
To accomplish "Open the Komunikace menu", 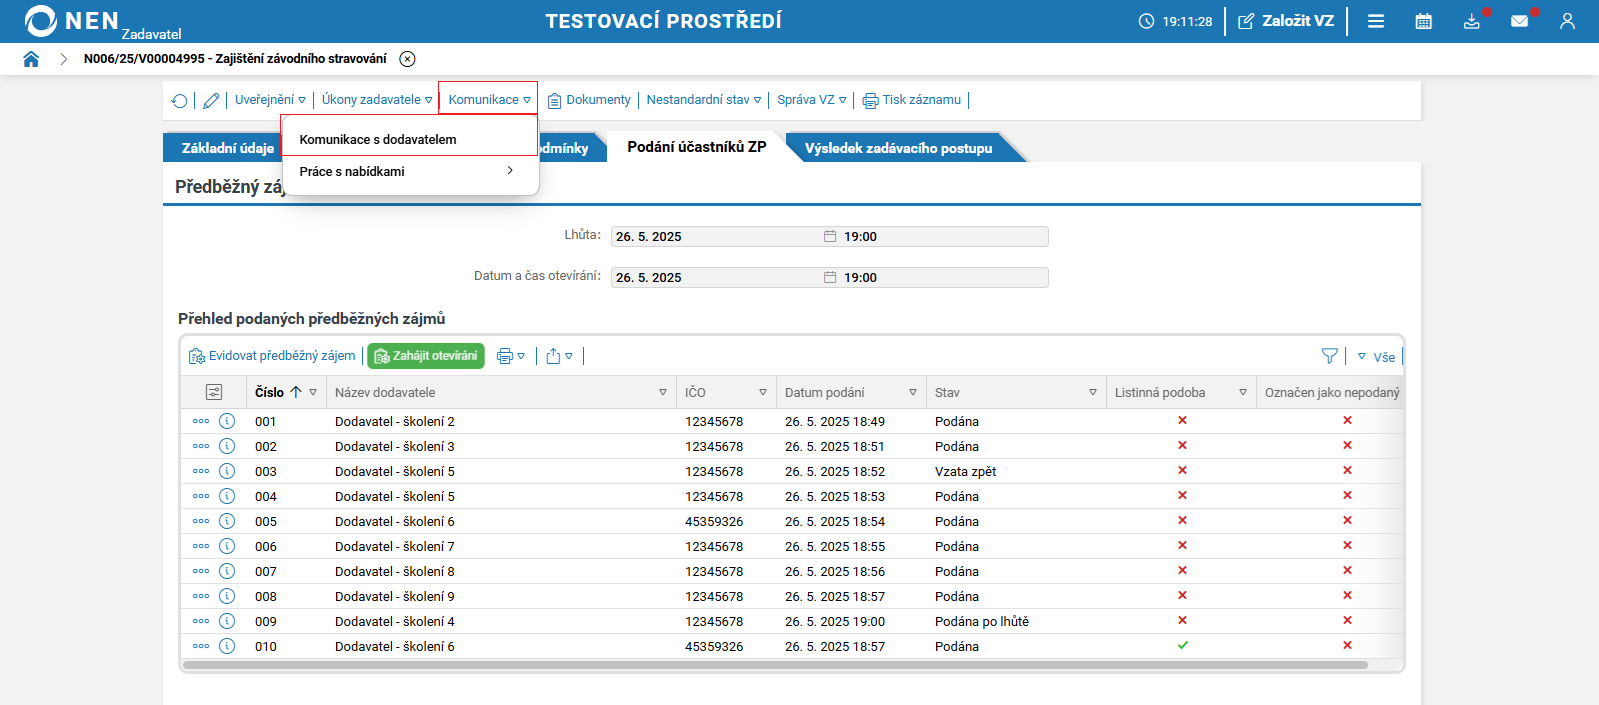I will pos(489,100).
